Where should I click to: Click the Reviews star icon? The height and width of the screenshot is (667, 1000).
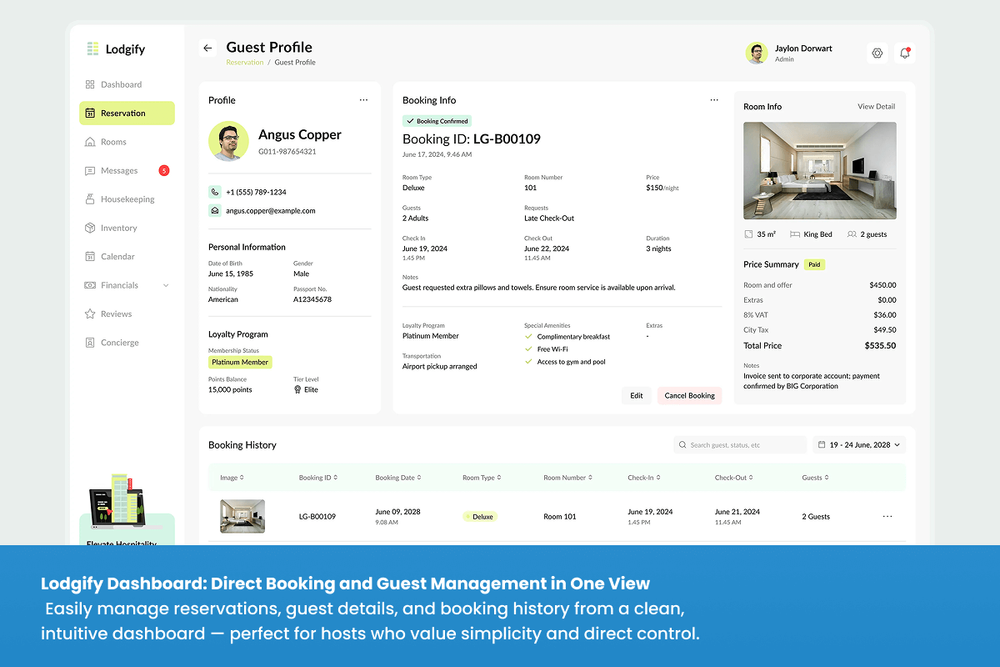[90, 314]
